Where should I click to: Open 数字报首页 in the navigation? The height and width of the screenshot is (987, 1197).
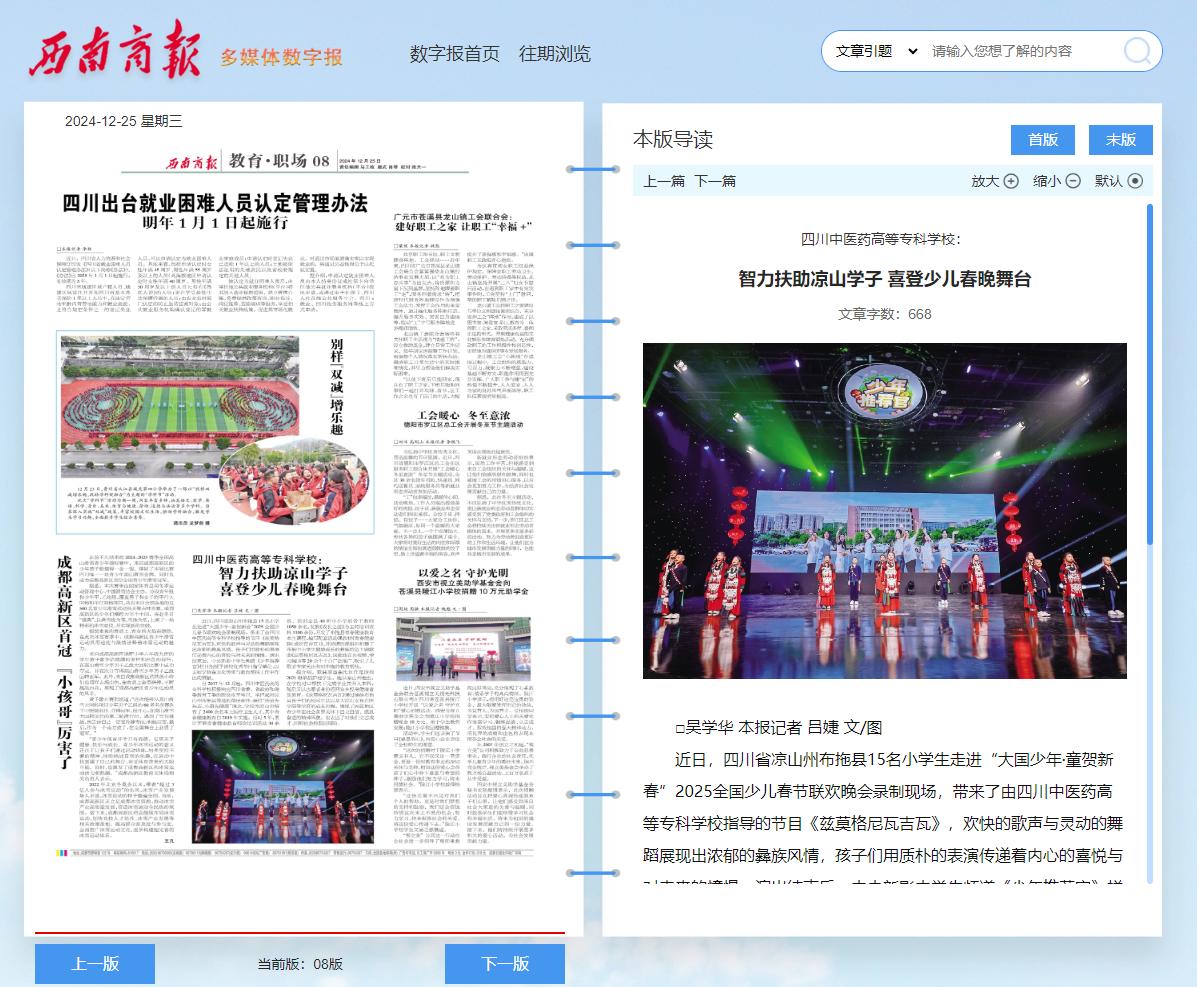coord(454,54)
